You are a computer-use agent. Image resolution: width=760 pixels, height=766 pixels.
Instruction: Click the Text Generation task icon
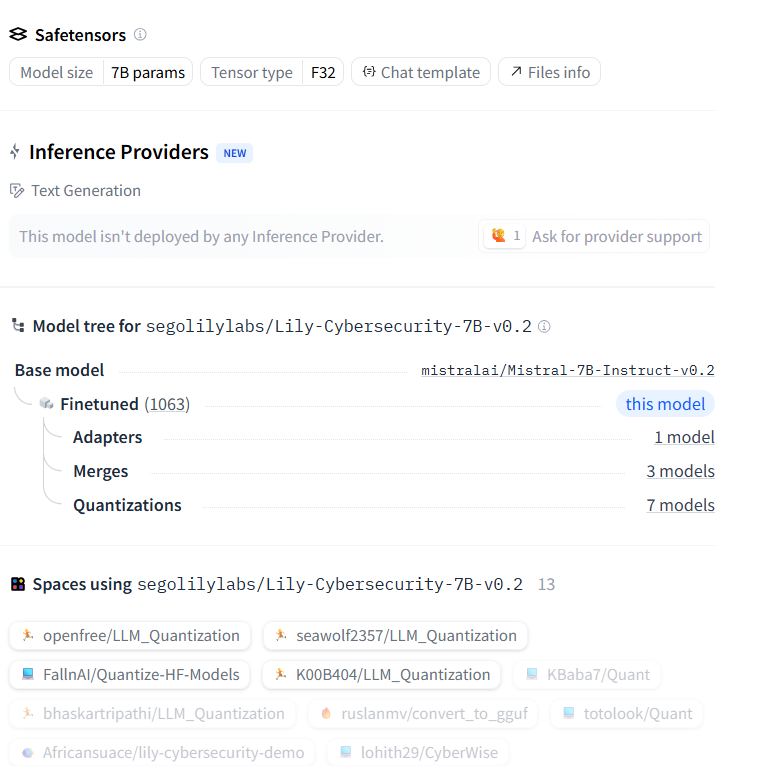coord(17,190)
